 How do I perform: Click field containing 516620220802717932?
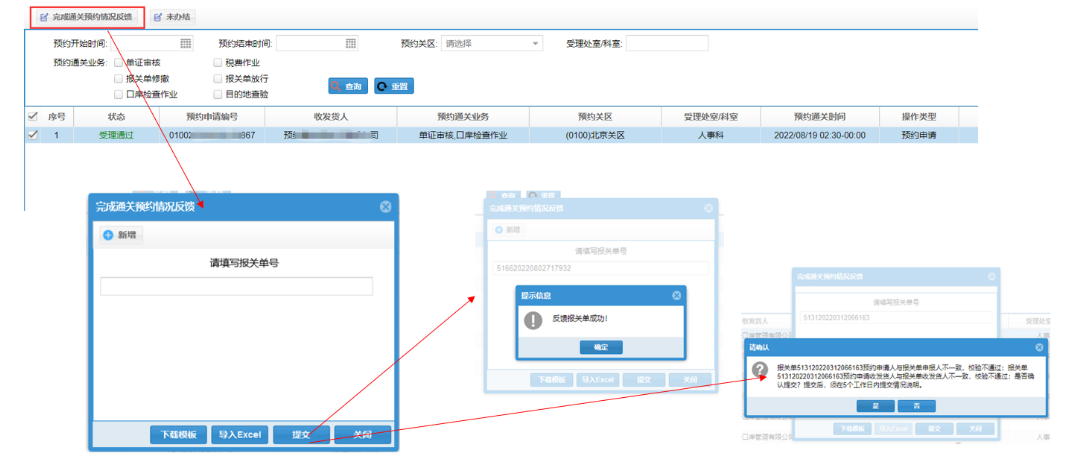pyautogui.click(x=601, y=268)
